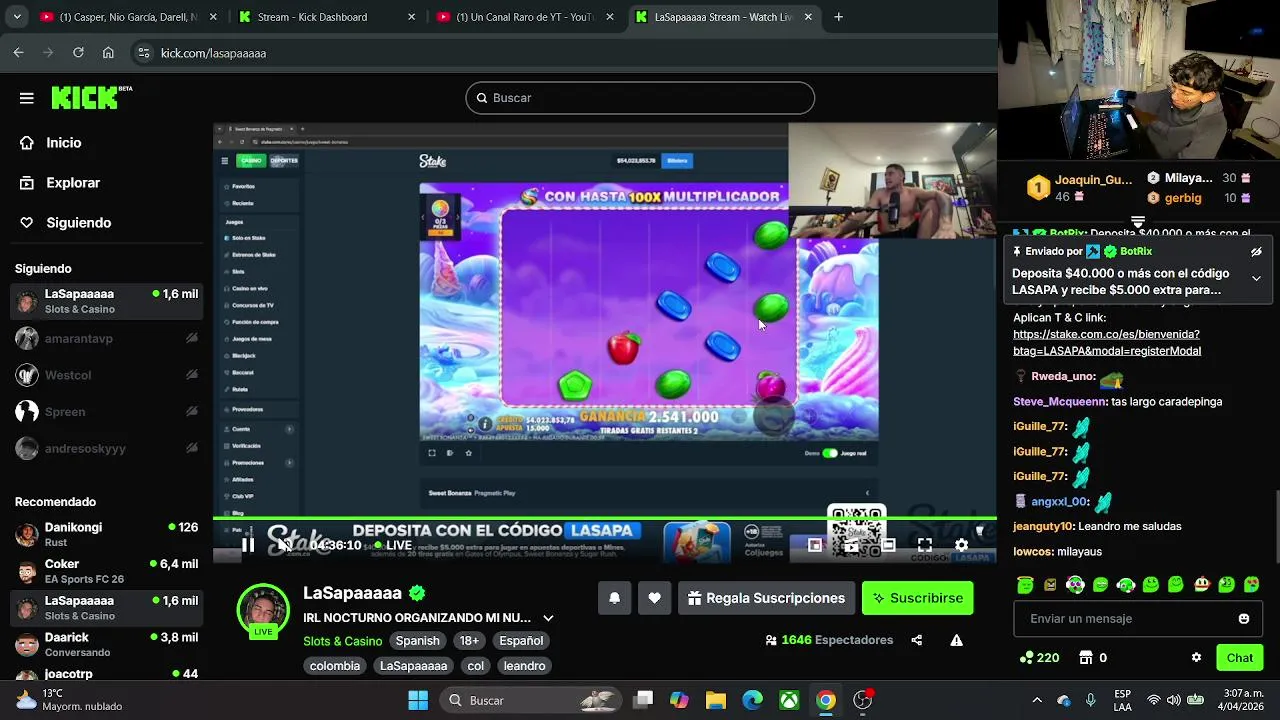Open recommended channel Daarick
This screenshot has width=1280, height=720.
point(106,644)
